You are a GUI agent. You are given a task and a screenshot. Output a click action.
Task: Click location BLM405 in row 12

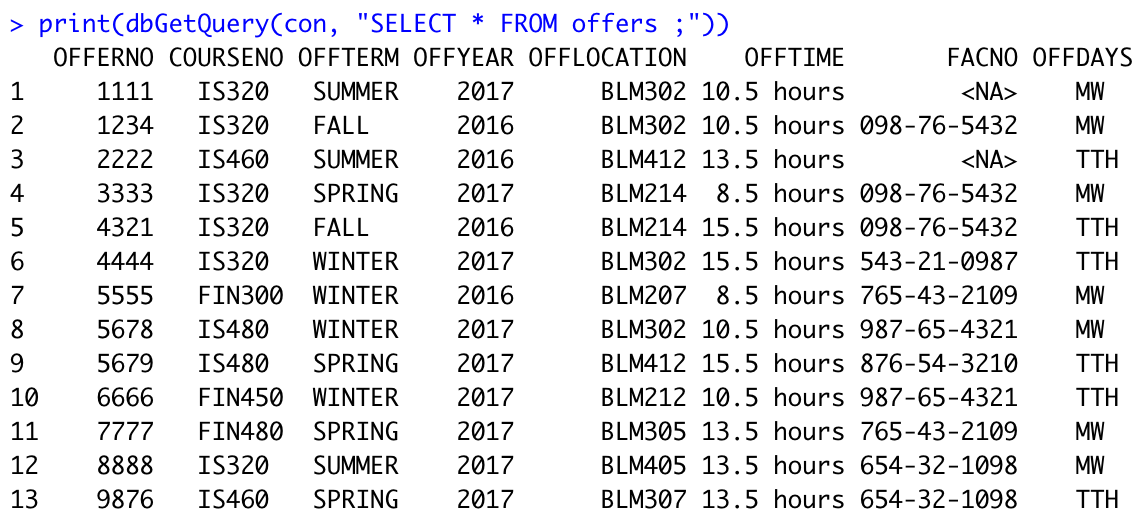click(644, 465)
